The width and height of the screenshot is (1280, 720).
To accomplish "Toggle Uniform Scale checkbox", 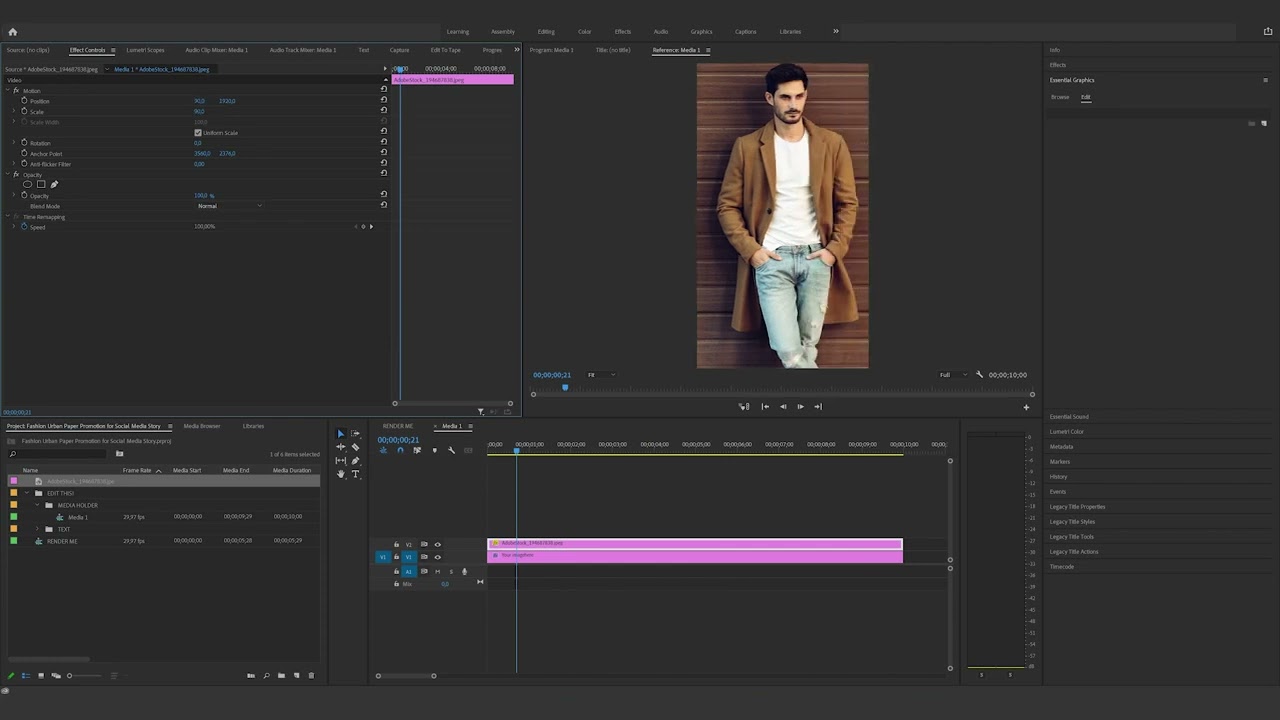I will (198, 132).
